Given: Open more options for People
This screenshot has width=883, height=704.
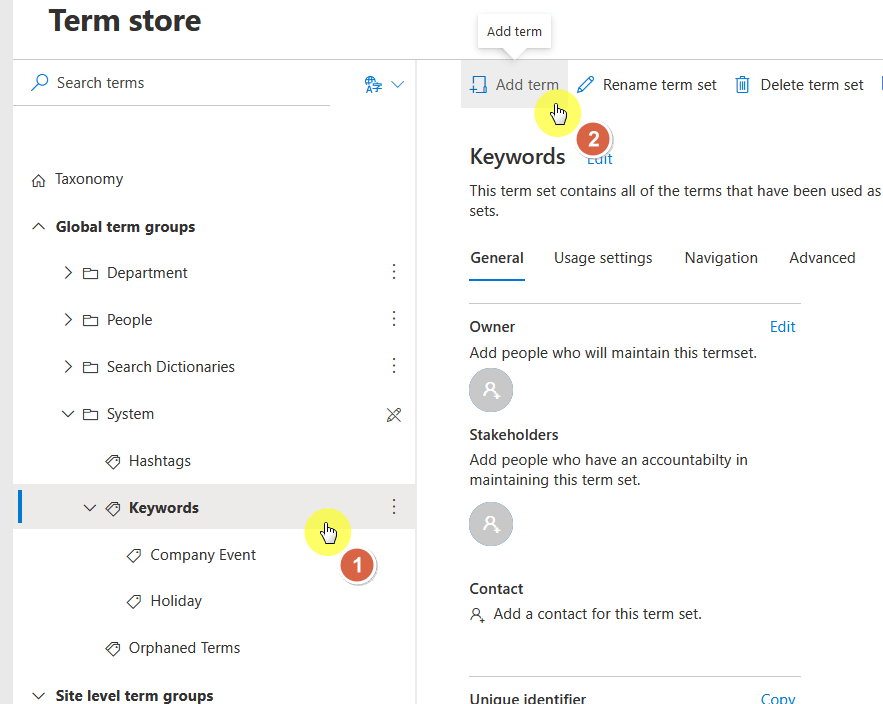Looking at the screenshot, I should pyautogui.click(x=394, y=319).
